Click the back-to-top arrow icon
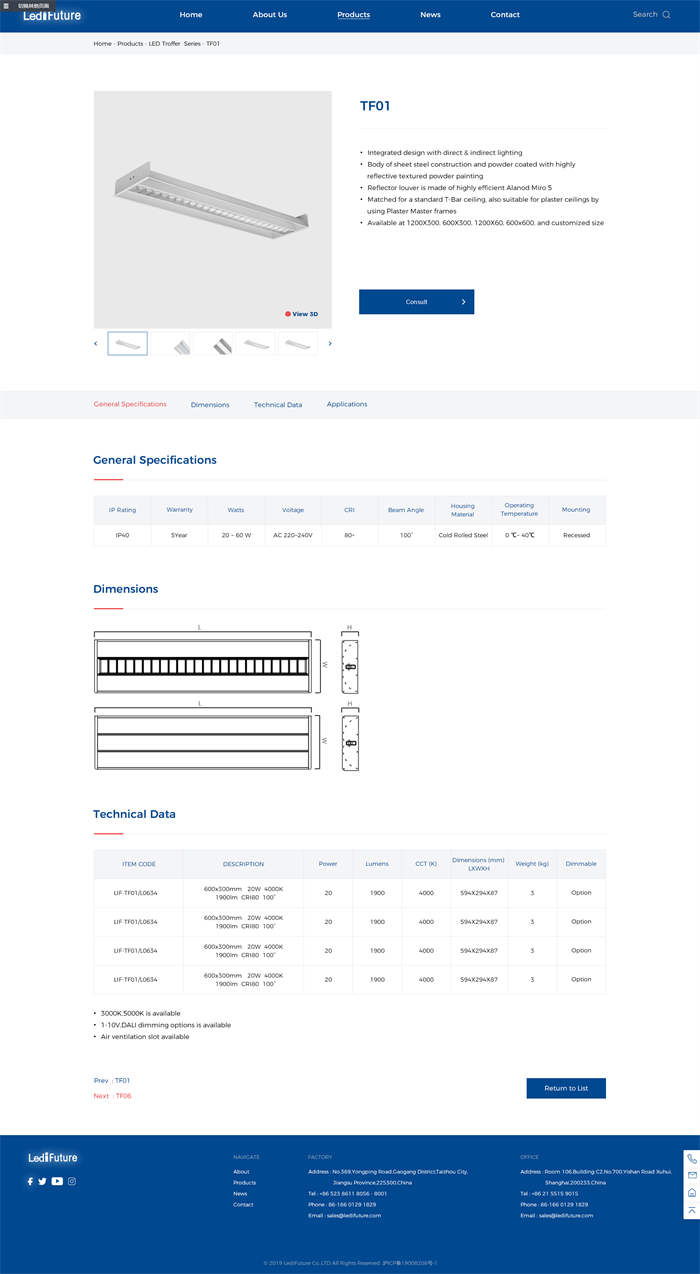Screen dimensions: 700x1274 click(692, 1210)
